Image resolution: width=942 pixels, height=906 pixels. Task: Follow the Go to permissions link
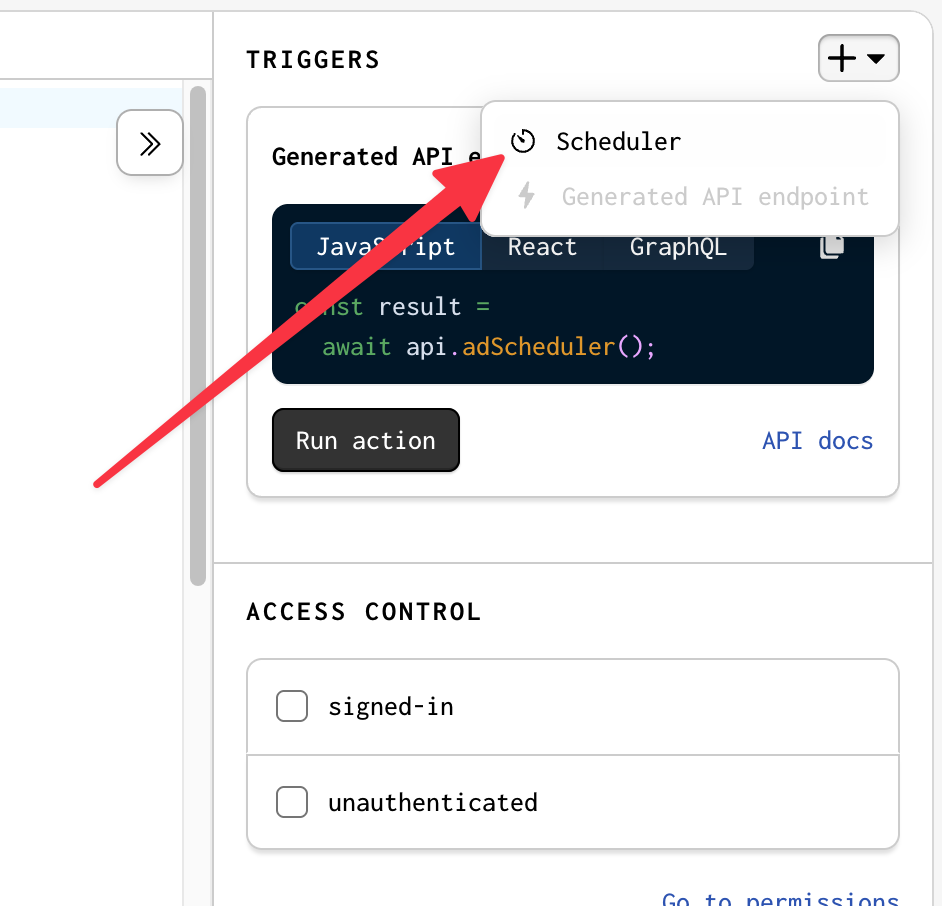[780, 899]
